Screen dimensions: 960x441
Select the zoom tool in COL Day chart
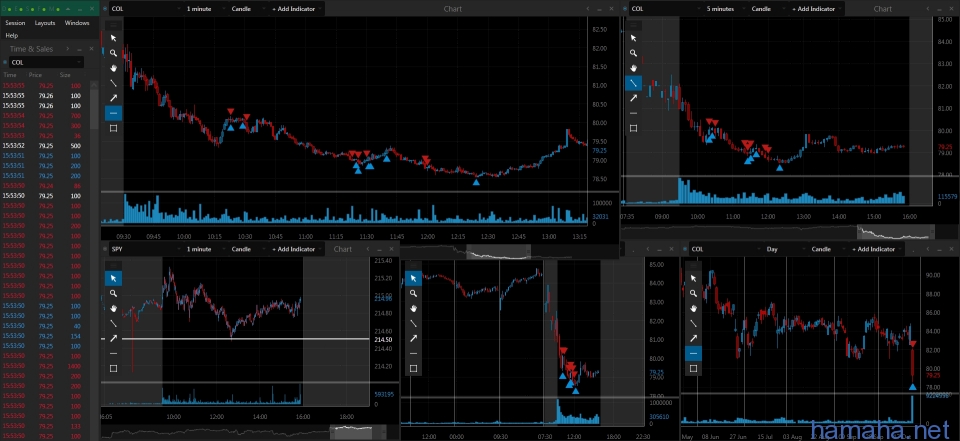tap(693, 293)
